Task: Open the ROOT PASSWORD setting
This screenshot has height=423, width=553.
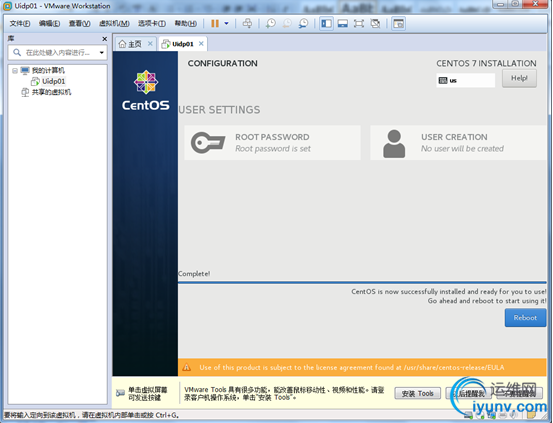Action: point(272,143)
